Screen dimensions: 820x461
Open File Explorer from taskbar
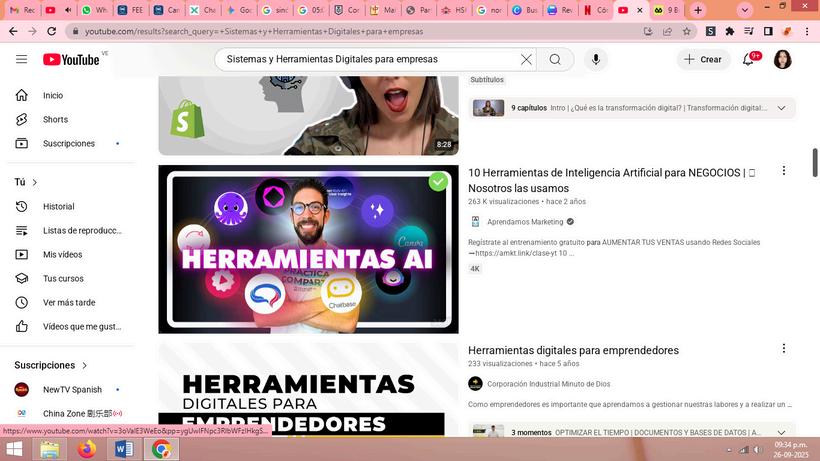pyautogui.click(x=50, y=449)
